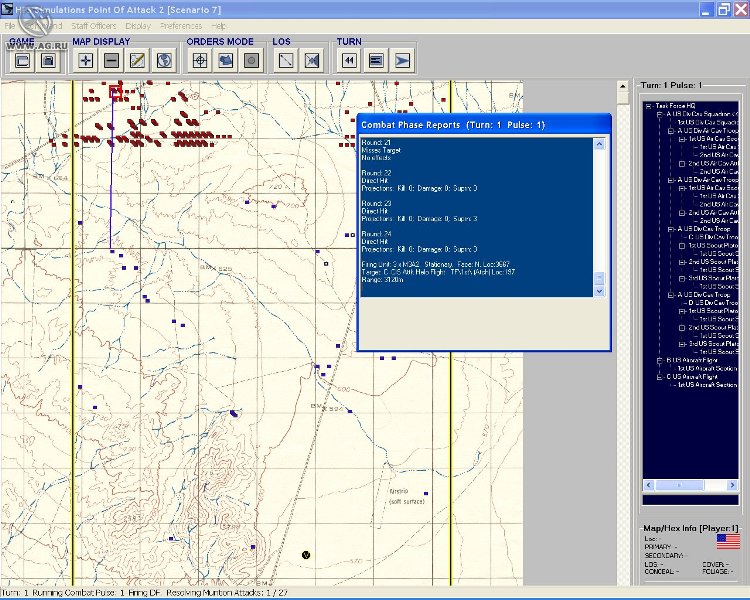
Task: Click the save game disk icon
Action: point(48,60)
